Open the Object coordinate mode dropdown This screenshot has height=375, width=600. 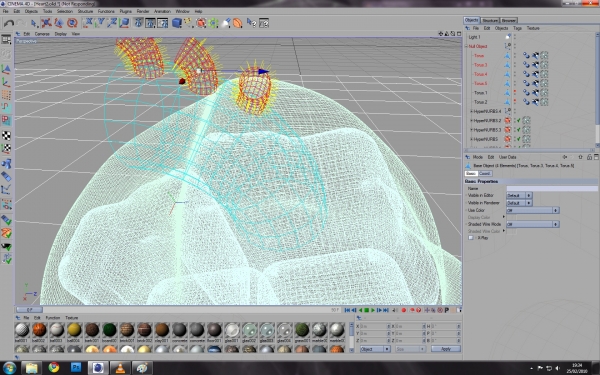tap(375, 349)
